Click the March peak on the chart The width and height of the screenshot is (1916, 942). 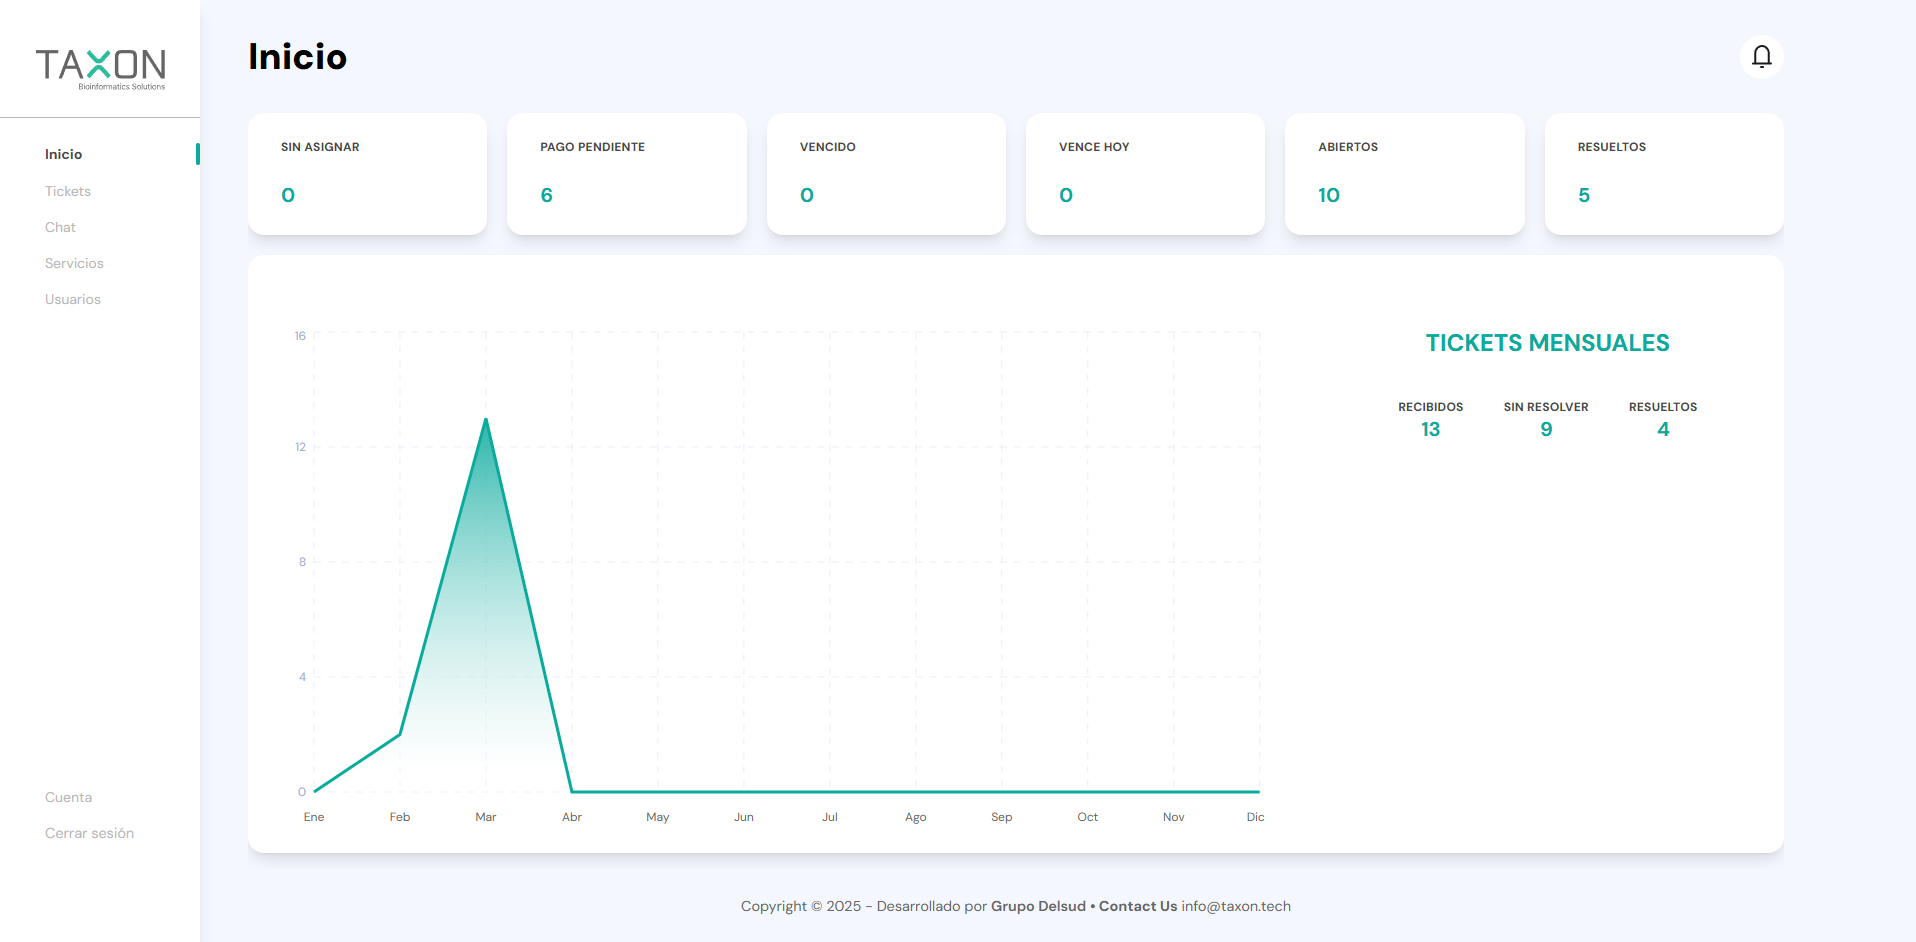click(x=486, y=421)
